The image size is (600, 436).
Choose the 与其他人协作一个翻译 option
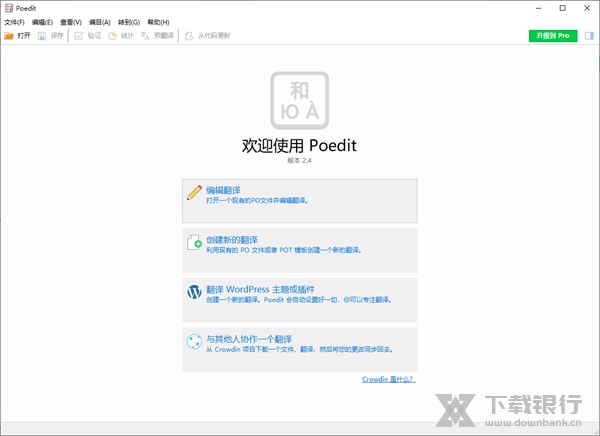click(300, 344)
